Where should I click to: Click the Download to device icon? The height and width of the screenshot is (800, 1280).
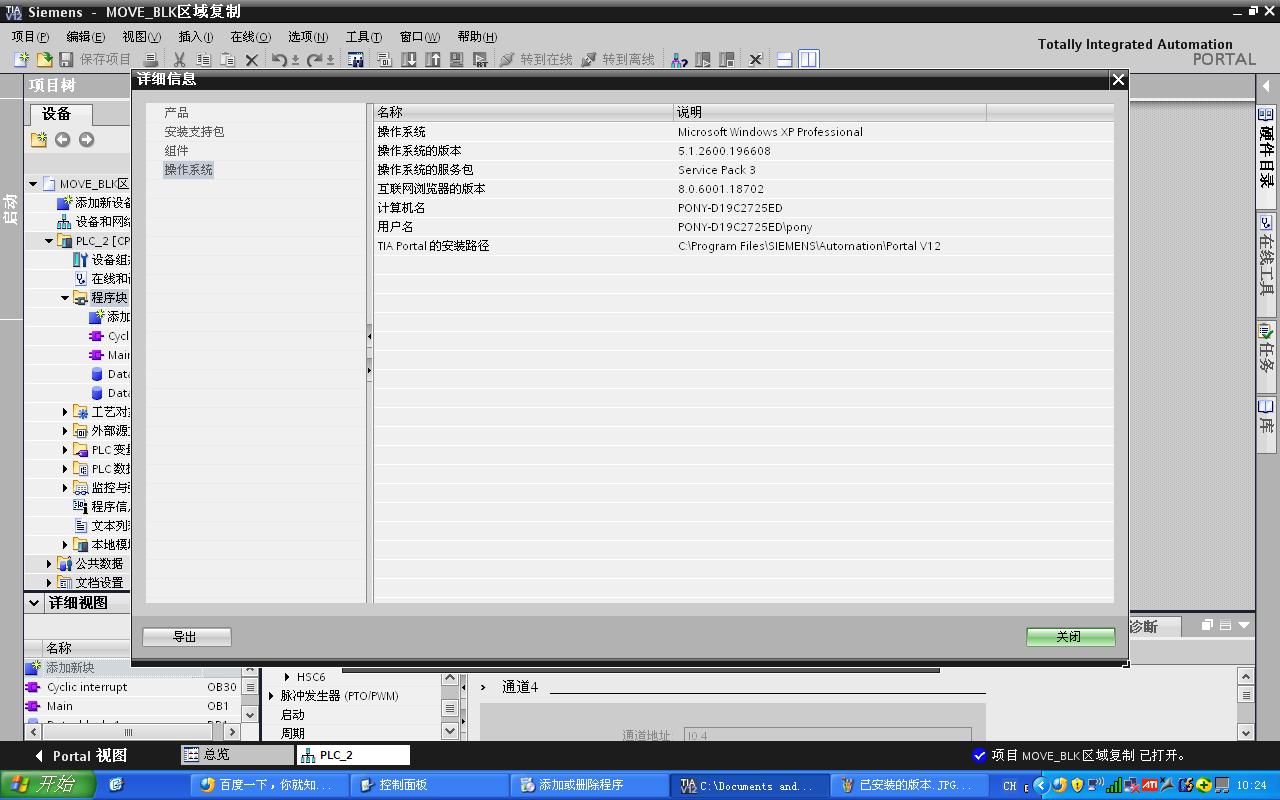409,60
